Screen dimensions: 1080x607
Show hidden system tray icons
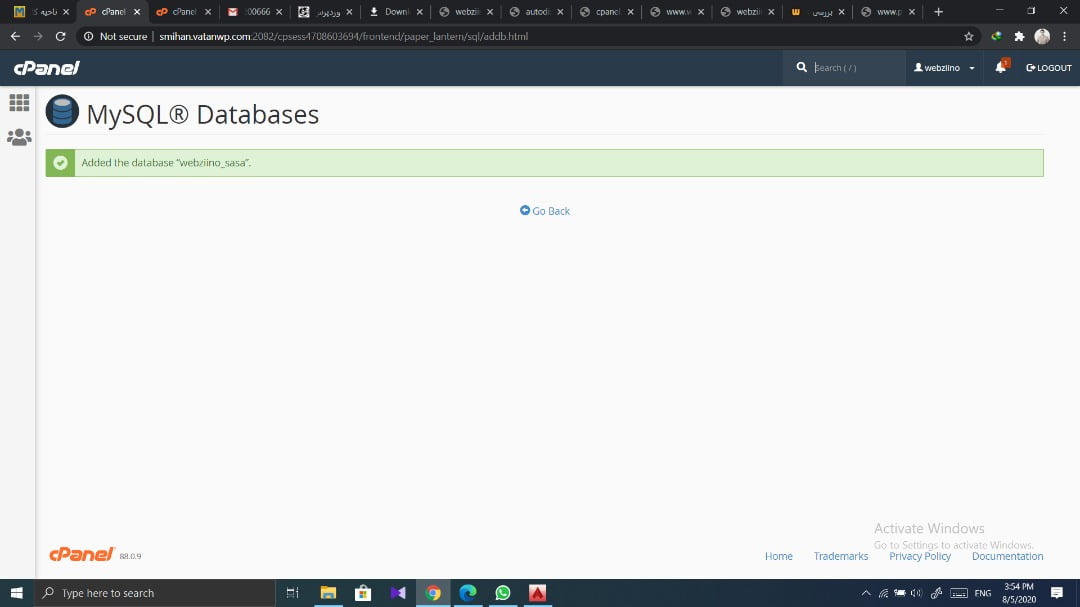866,593
